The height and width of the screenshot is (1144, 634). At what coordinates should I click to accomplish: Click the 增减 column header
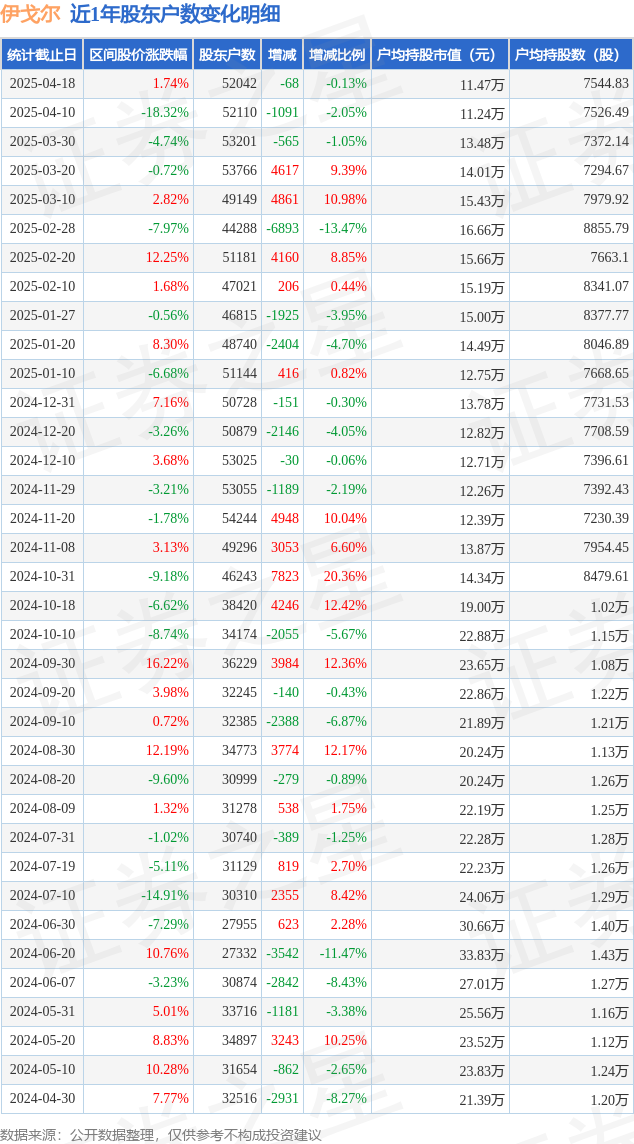tap(282, 54)
